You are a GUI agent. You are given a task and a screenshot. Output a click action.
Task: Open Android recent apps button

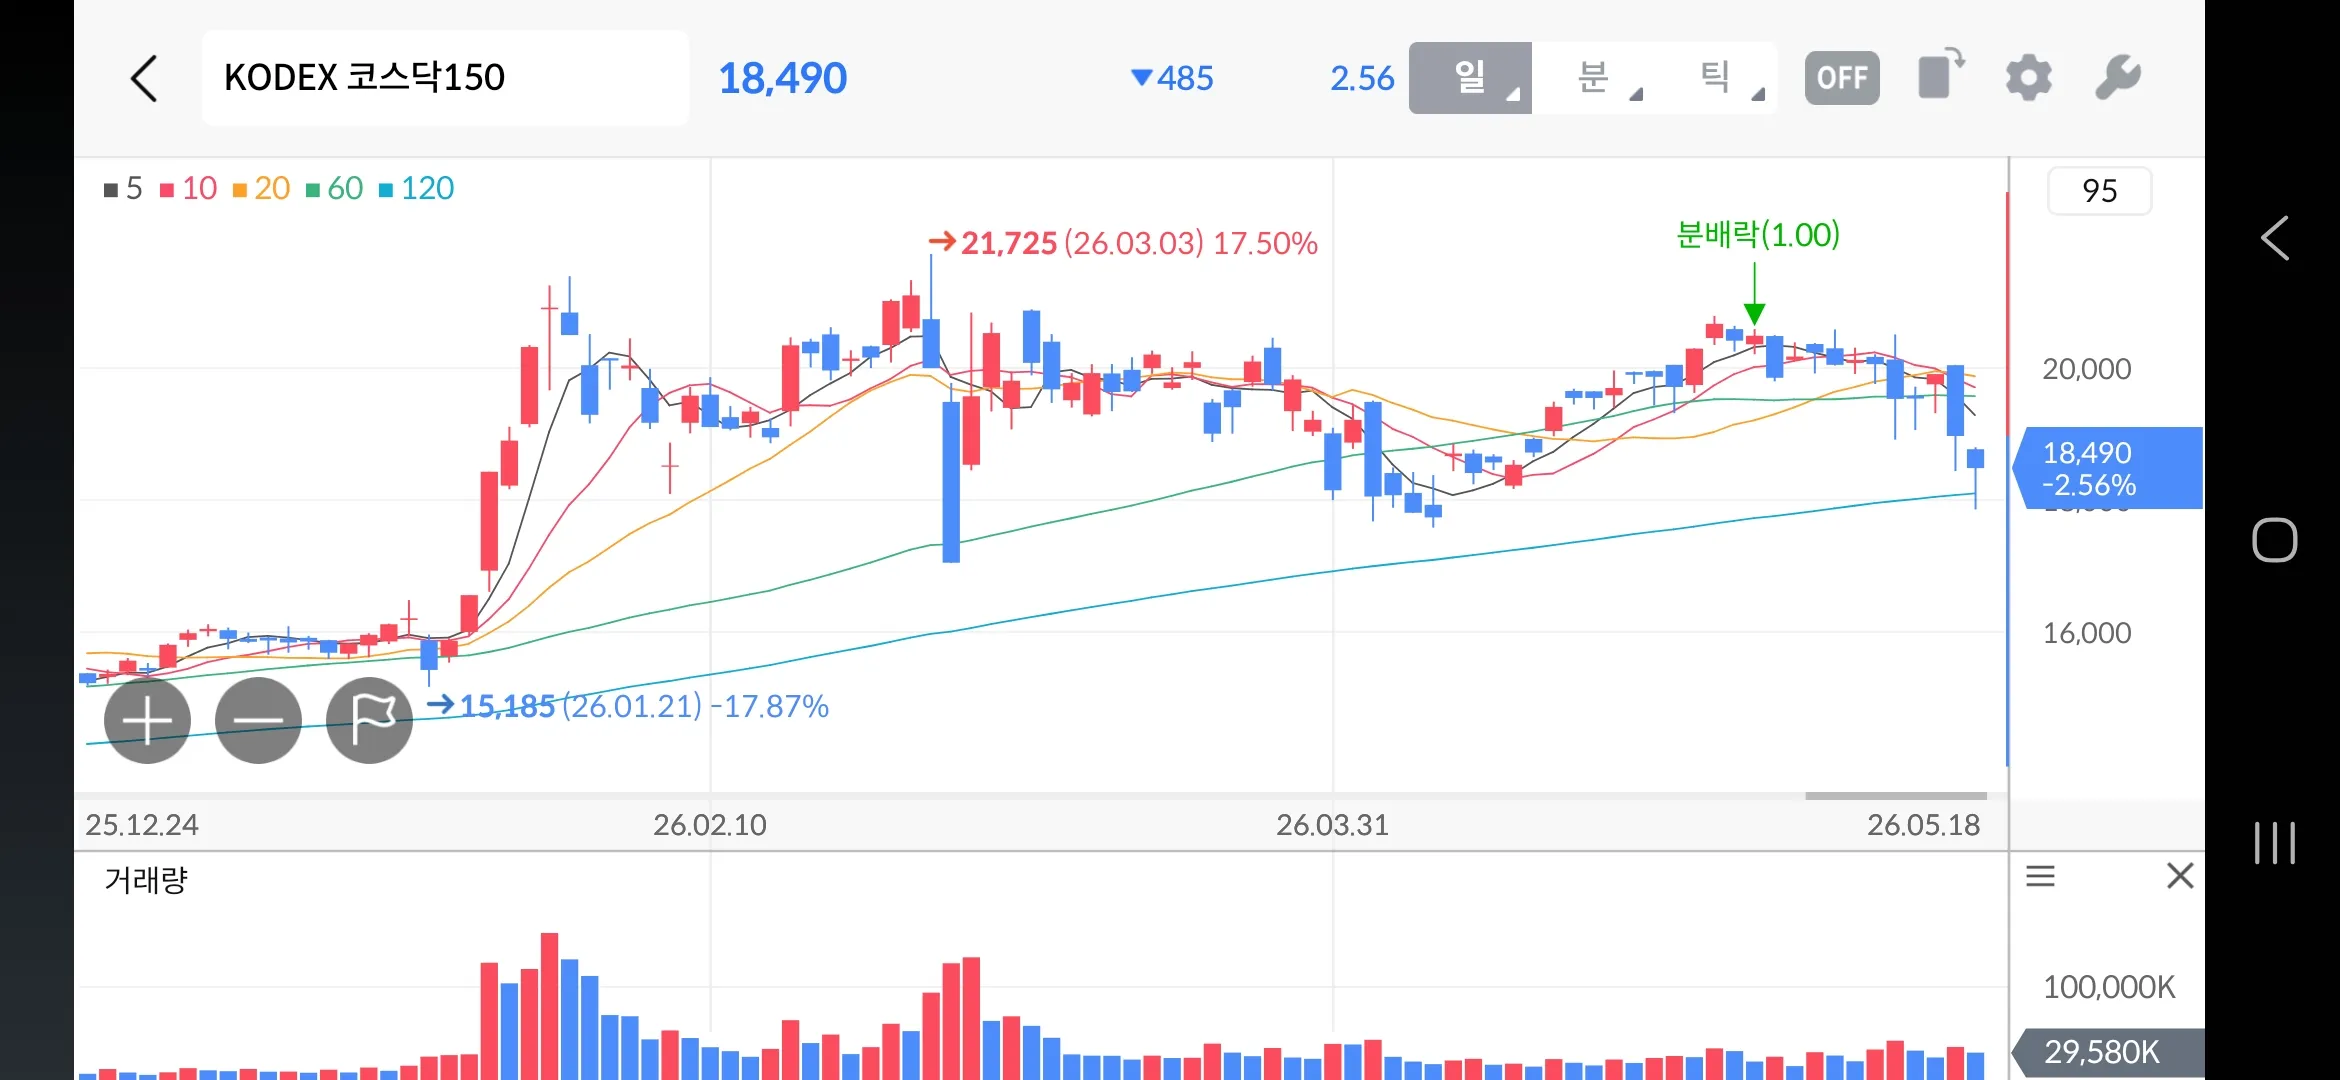2274,842
